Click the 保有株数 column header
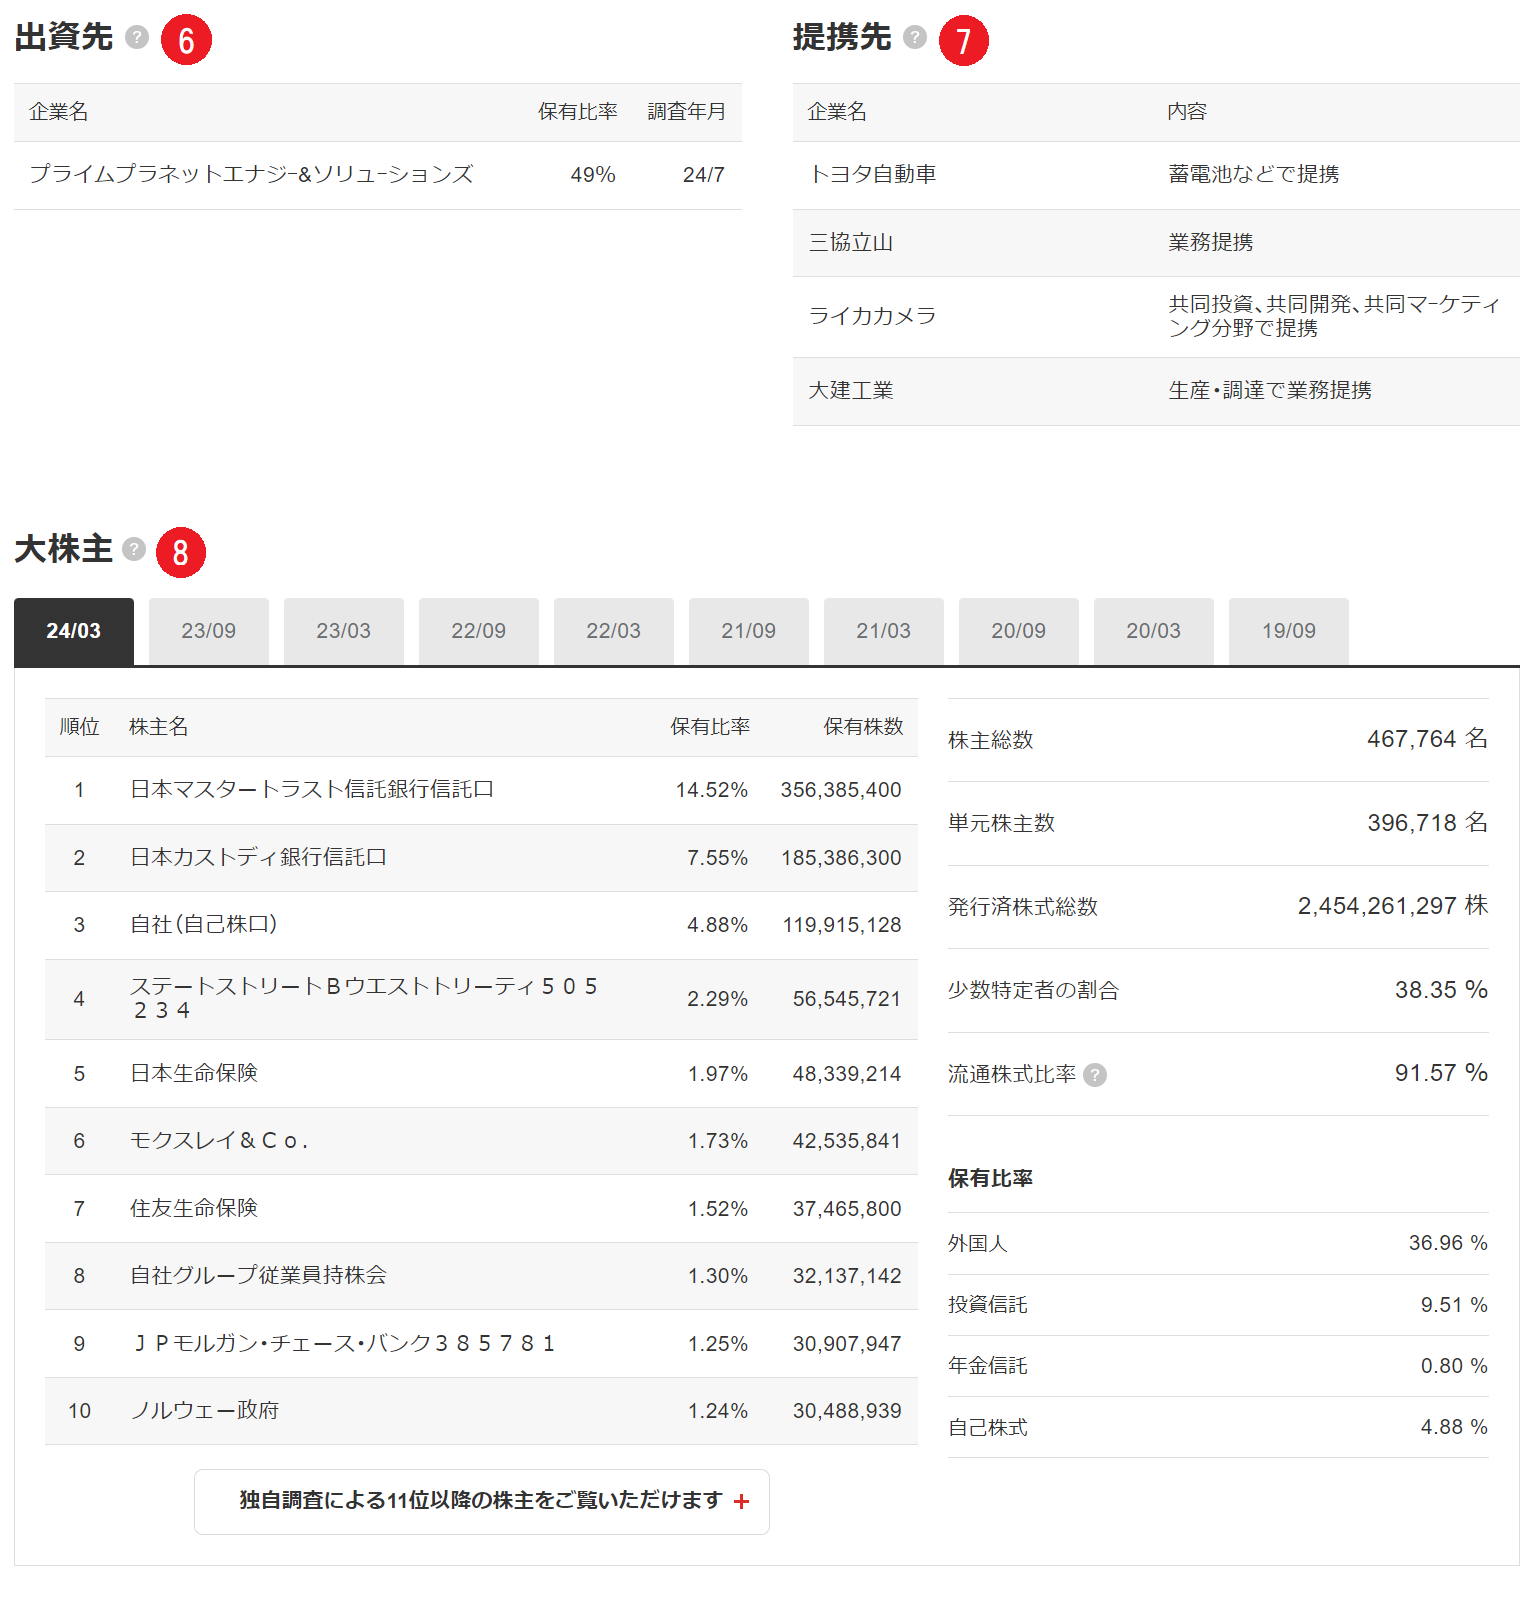The height and width of the screenshot is (1597, 1529). 863,727
